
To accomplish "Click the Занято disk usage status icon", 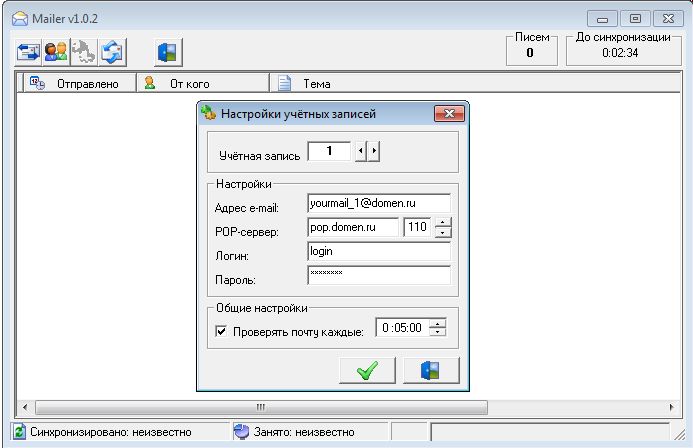I will point(241,432).
